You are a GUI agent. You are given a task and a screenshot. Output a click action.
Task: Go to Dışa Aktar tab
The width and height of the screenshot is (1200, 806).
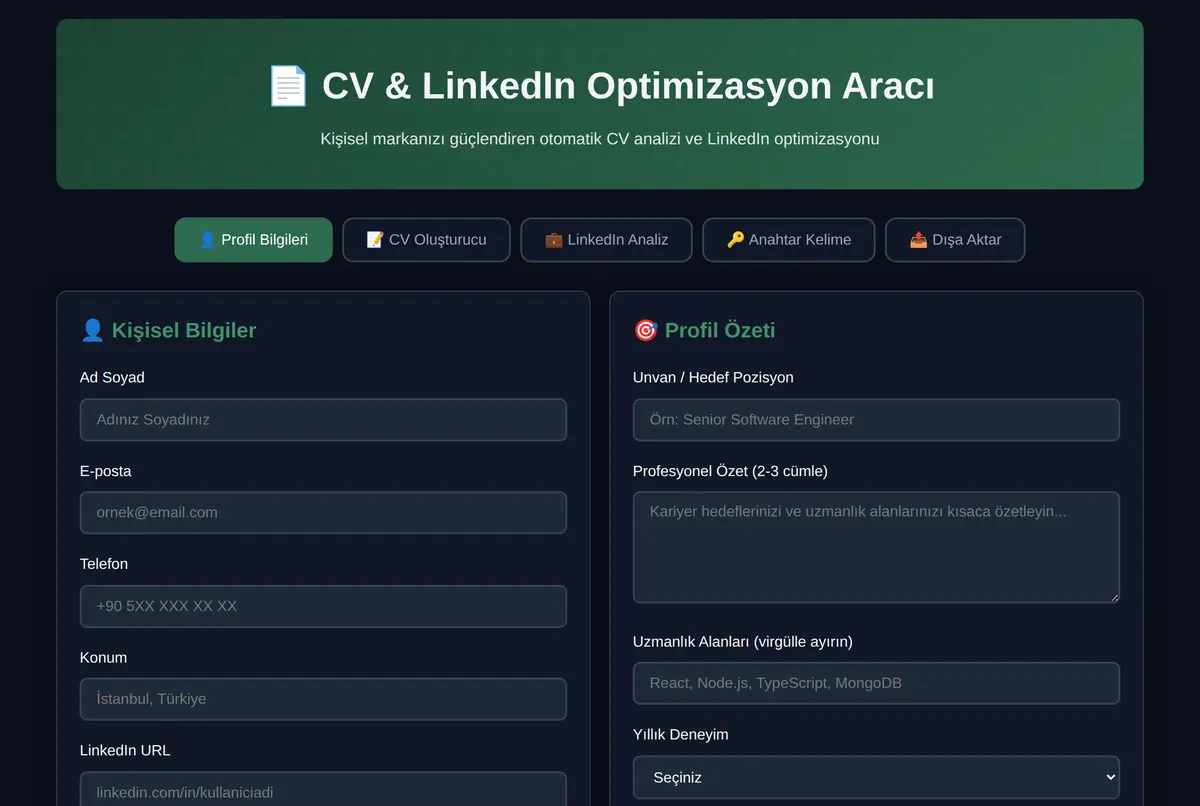pyautogui.click(x=955, y=240)
